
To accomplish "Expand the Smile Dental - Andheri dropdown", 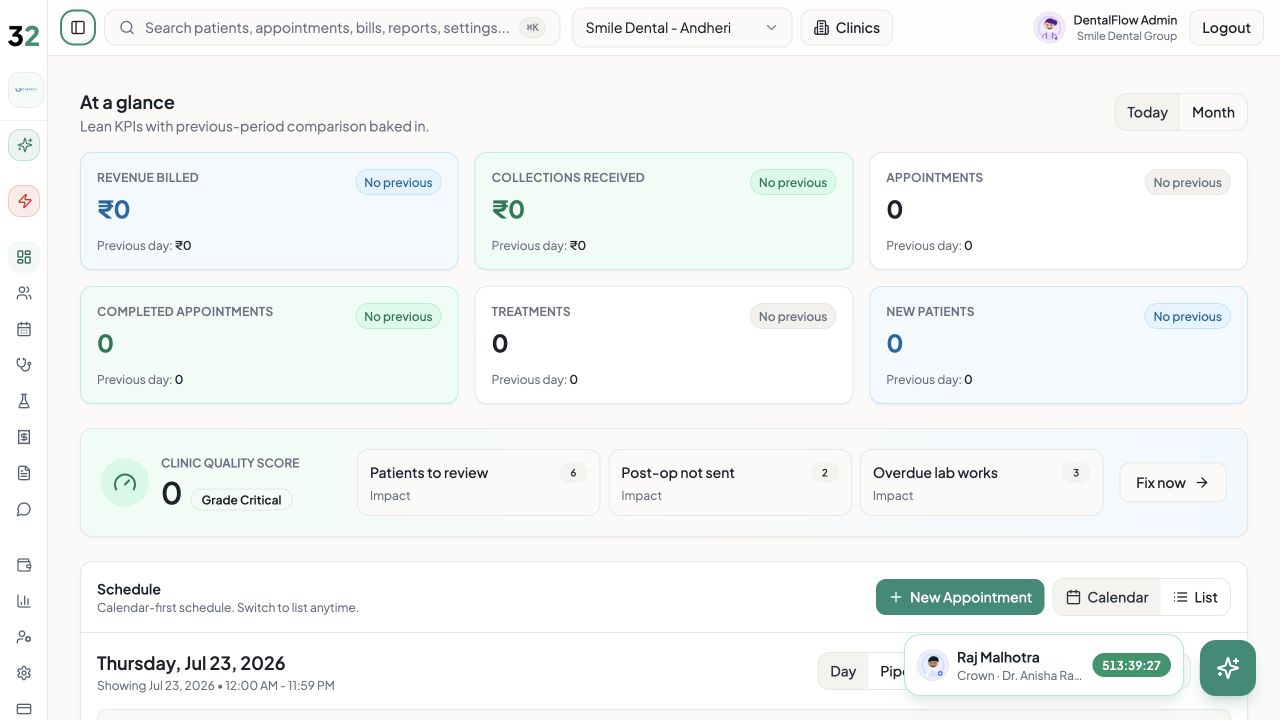I will [x=682, y=28].
